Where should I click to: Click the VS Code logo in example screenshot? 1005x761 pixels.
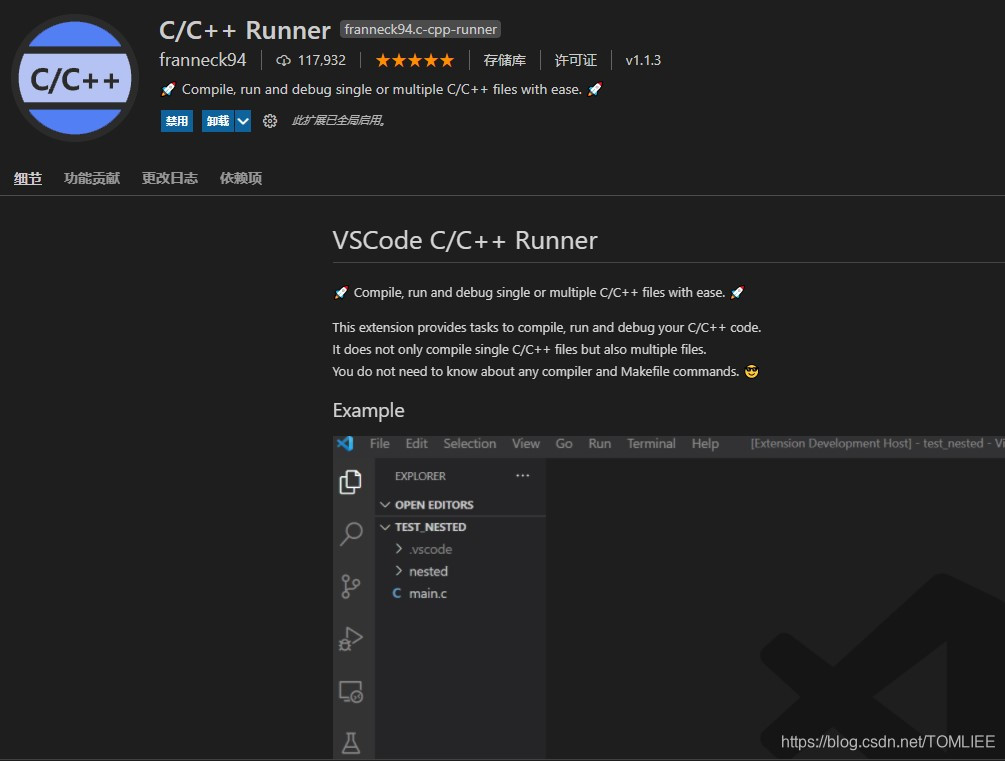click(345, 443)
